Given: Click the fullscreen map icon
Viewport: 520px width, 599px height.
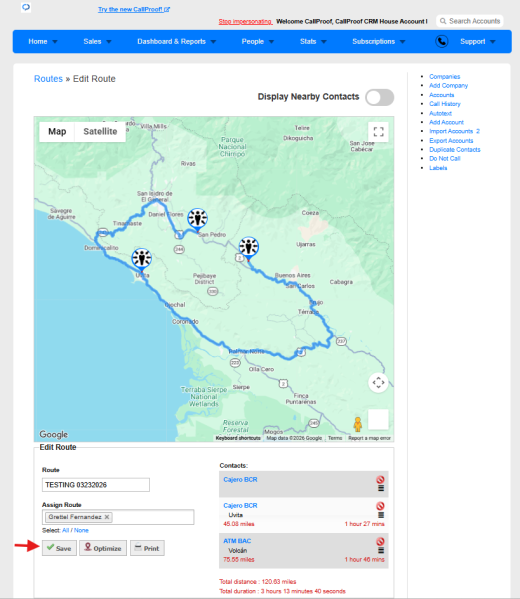Looking at the screenshot, I should (x=378, y=132).
